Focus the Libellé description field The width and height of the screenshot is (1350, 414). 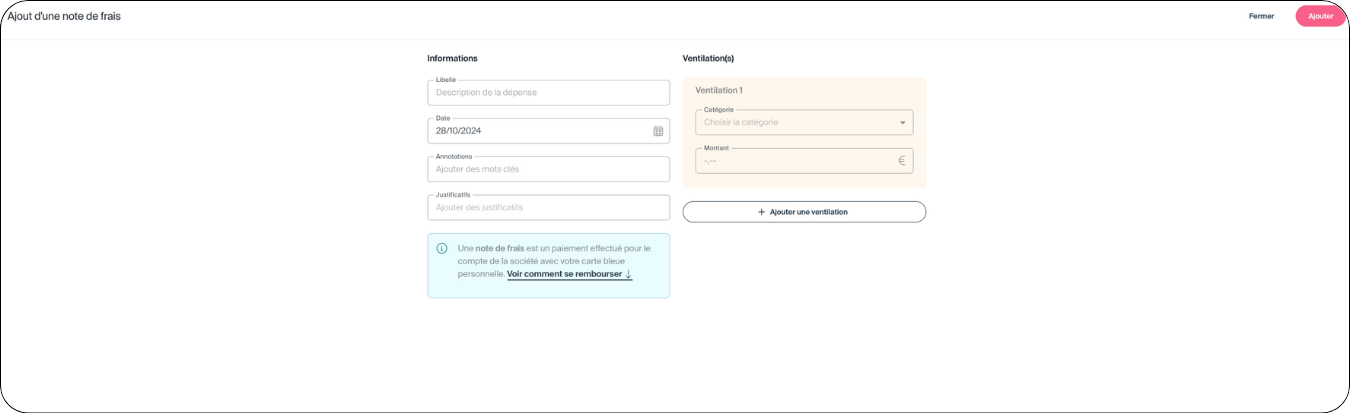pyautogui.click(x=548, y=93)
